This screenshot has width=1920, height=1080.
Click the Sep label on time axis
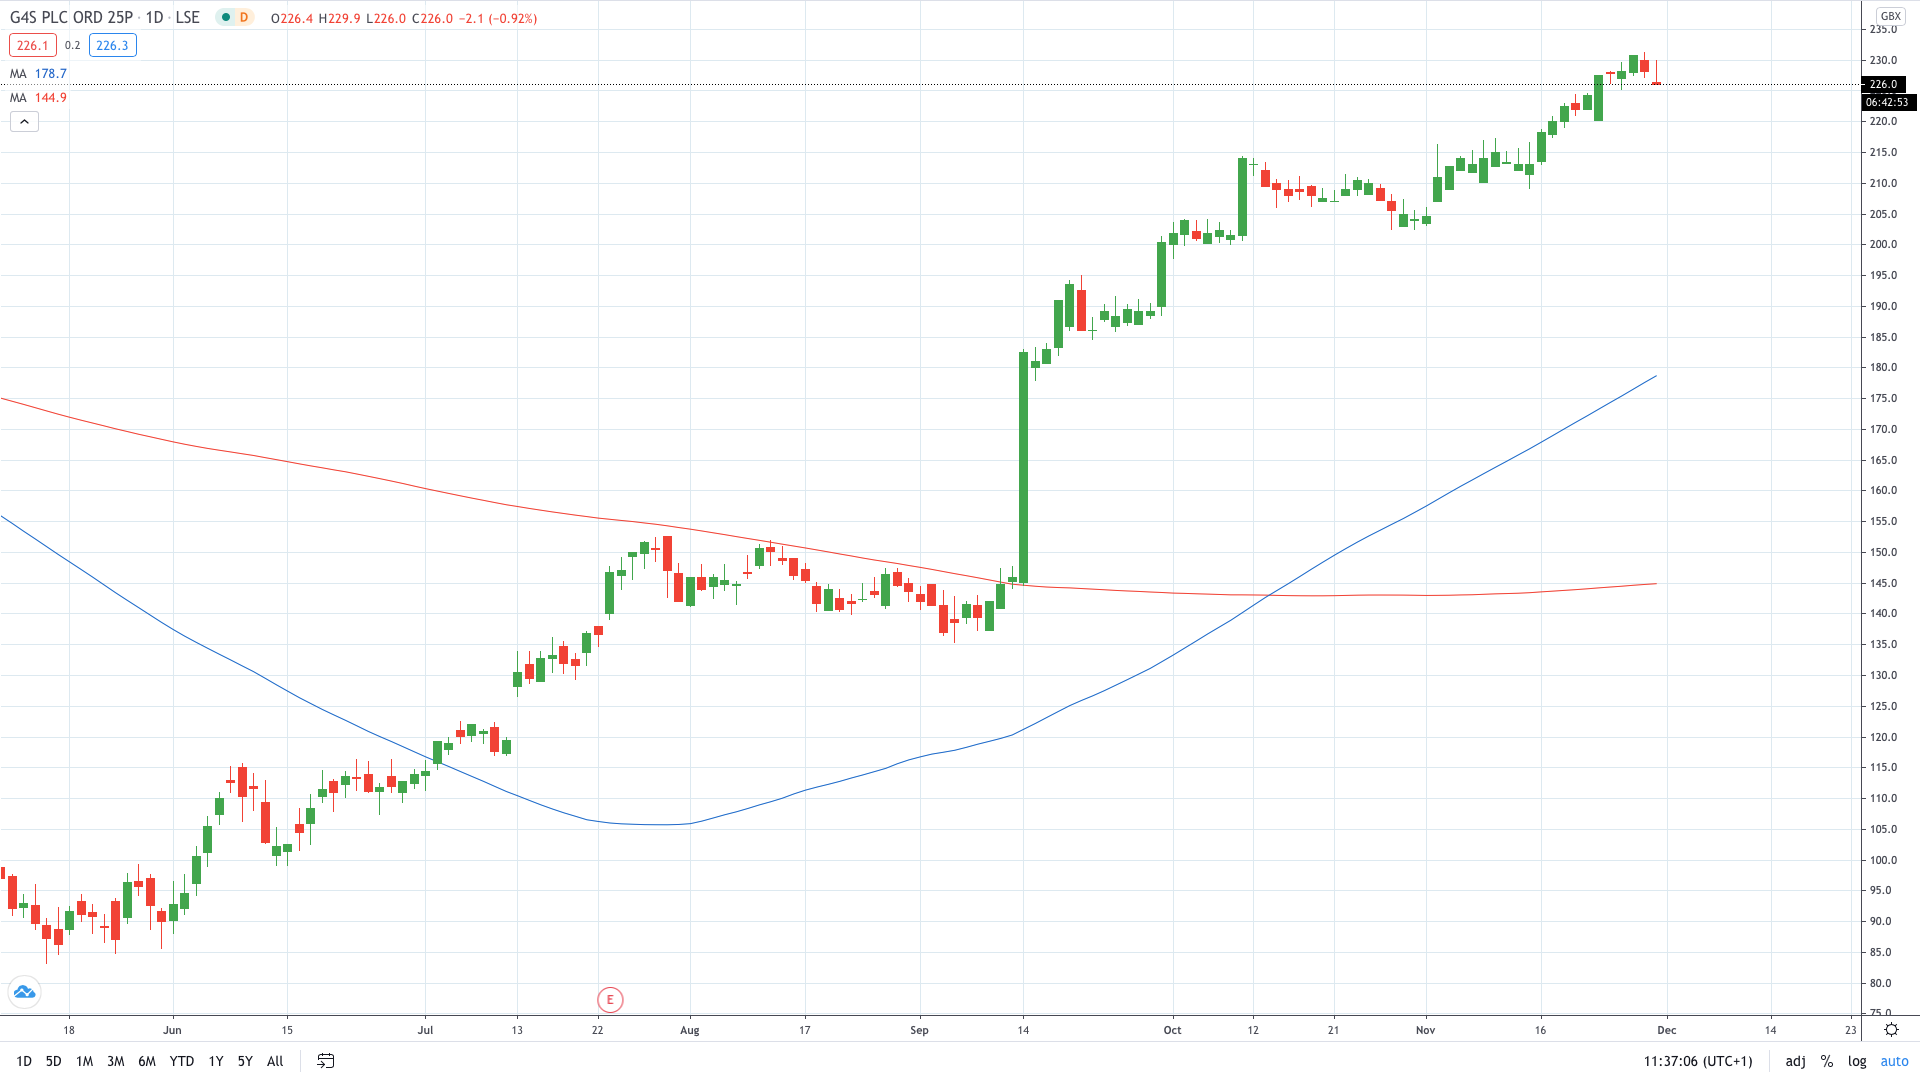(919, 1030)
